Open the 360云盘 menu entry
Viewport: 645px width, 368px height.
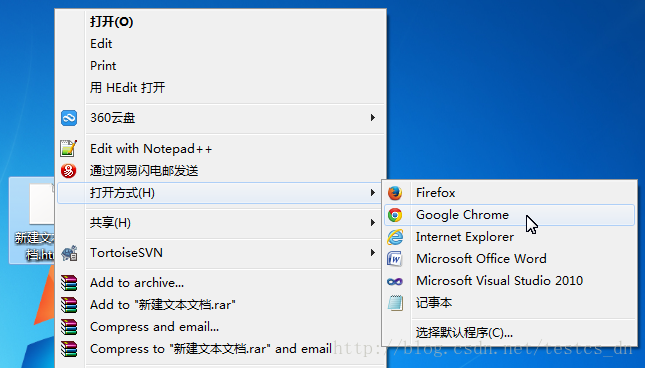(x=220, y=118)
